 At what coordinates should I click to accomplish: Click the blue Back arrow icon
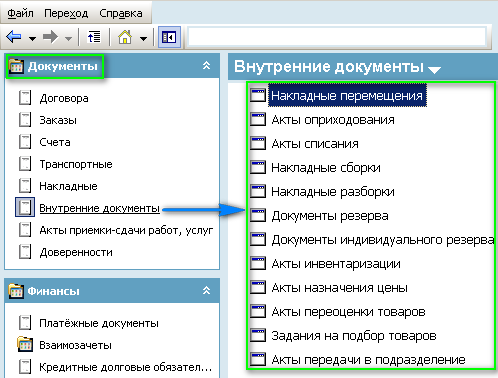pos(14,37)
